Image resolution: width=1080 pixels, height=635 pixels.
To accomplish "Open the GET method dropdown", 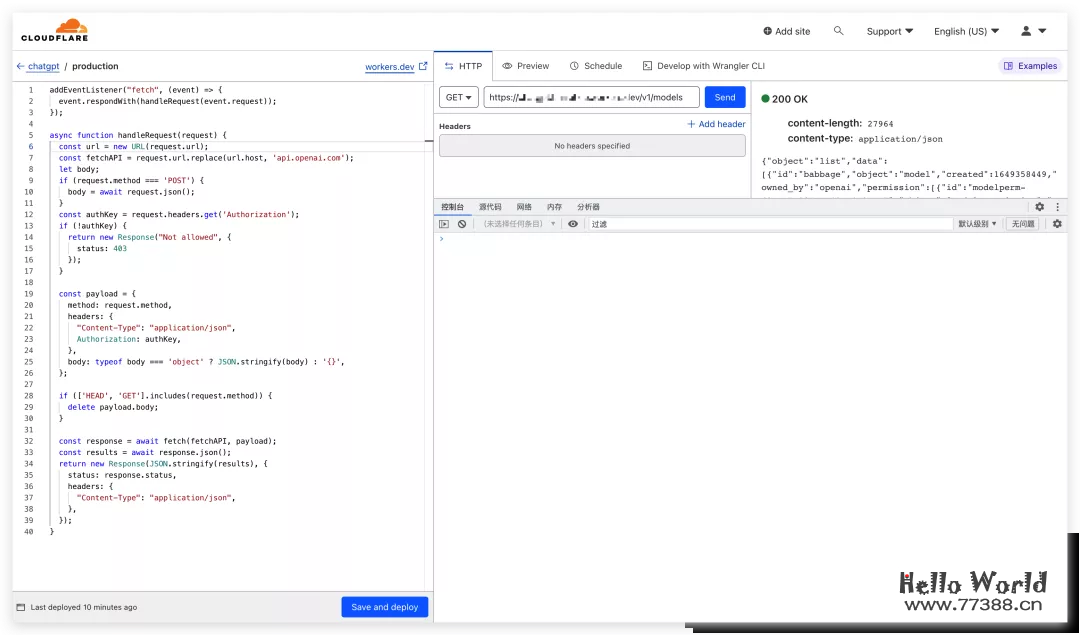I will tap(458, 97).
